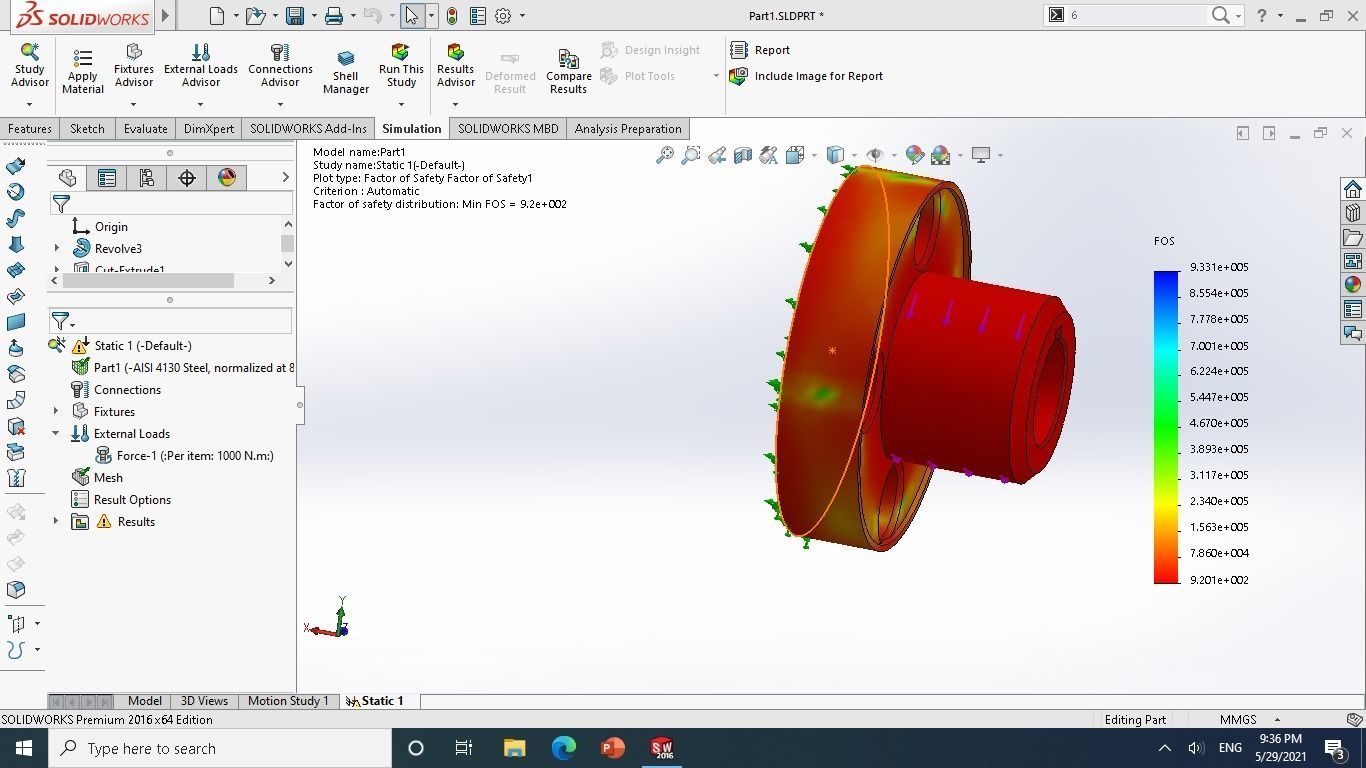Open the Shell Manager
Image resolution: width=1366 pixels, height=768 pixels.
click(x=346, y=72)
